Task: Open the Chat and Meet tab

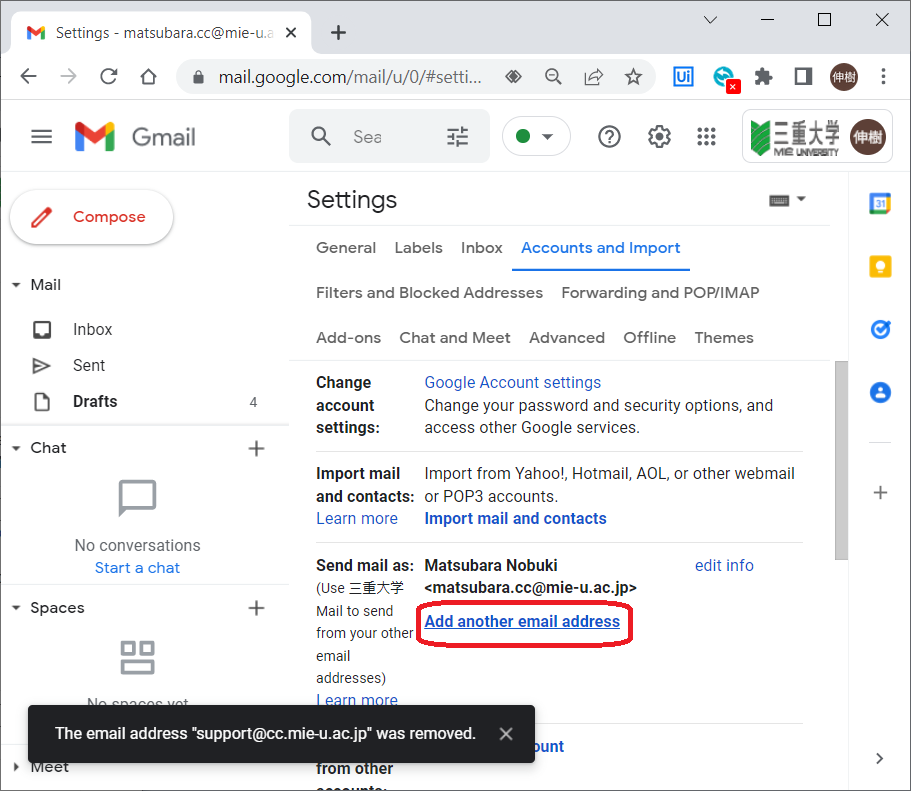Action: pos(454,338)
